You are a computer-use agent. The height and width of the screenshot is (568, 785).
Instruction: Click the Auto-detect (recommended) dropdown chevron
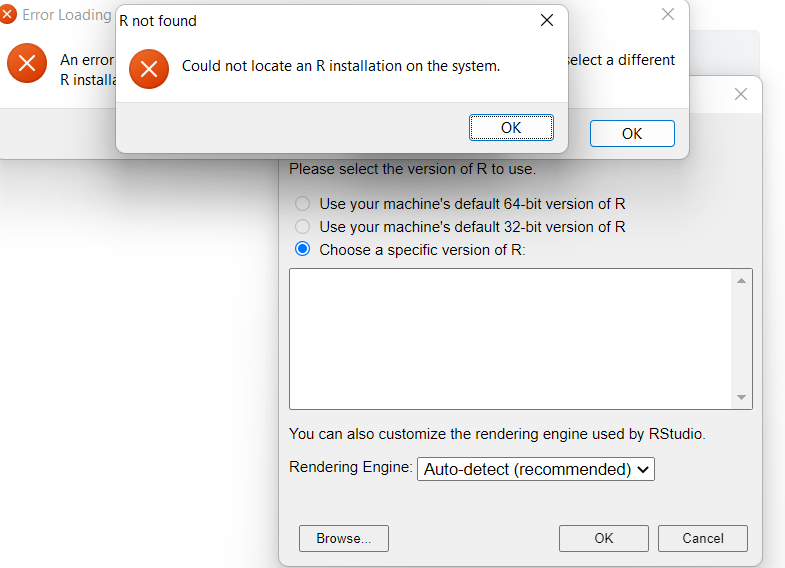[643, 469]
